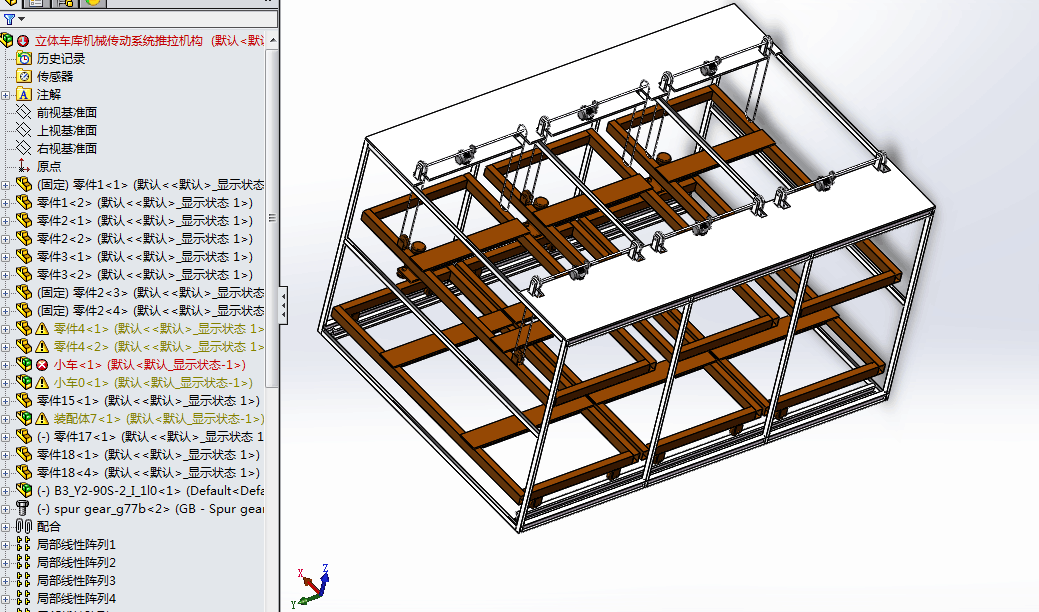Select root assembly name 立体车库机械传动系统推拉机构
The image size is (1039, 612).
click(119, 41)
